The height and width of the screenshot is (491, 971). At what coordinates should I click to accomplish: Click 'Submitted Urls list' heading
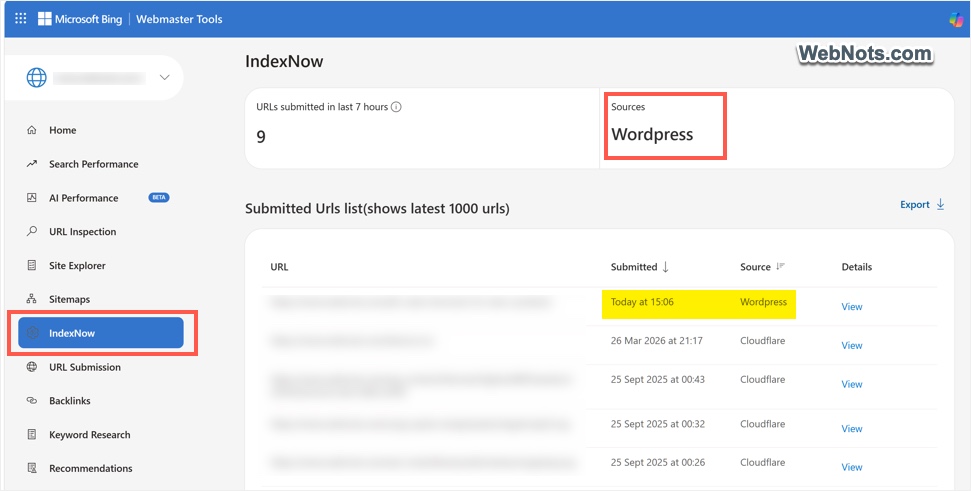pyautogui.click(x=377, y=209)
